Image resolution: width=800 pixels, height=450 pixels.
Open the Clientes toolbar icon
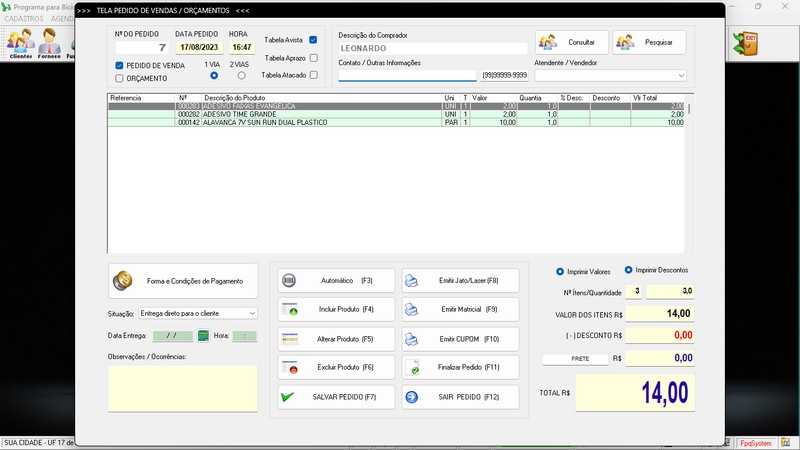20,44
